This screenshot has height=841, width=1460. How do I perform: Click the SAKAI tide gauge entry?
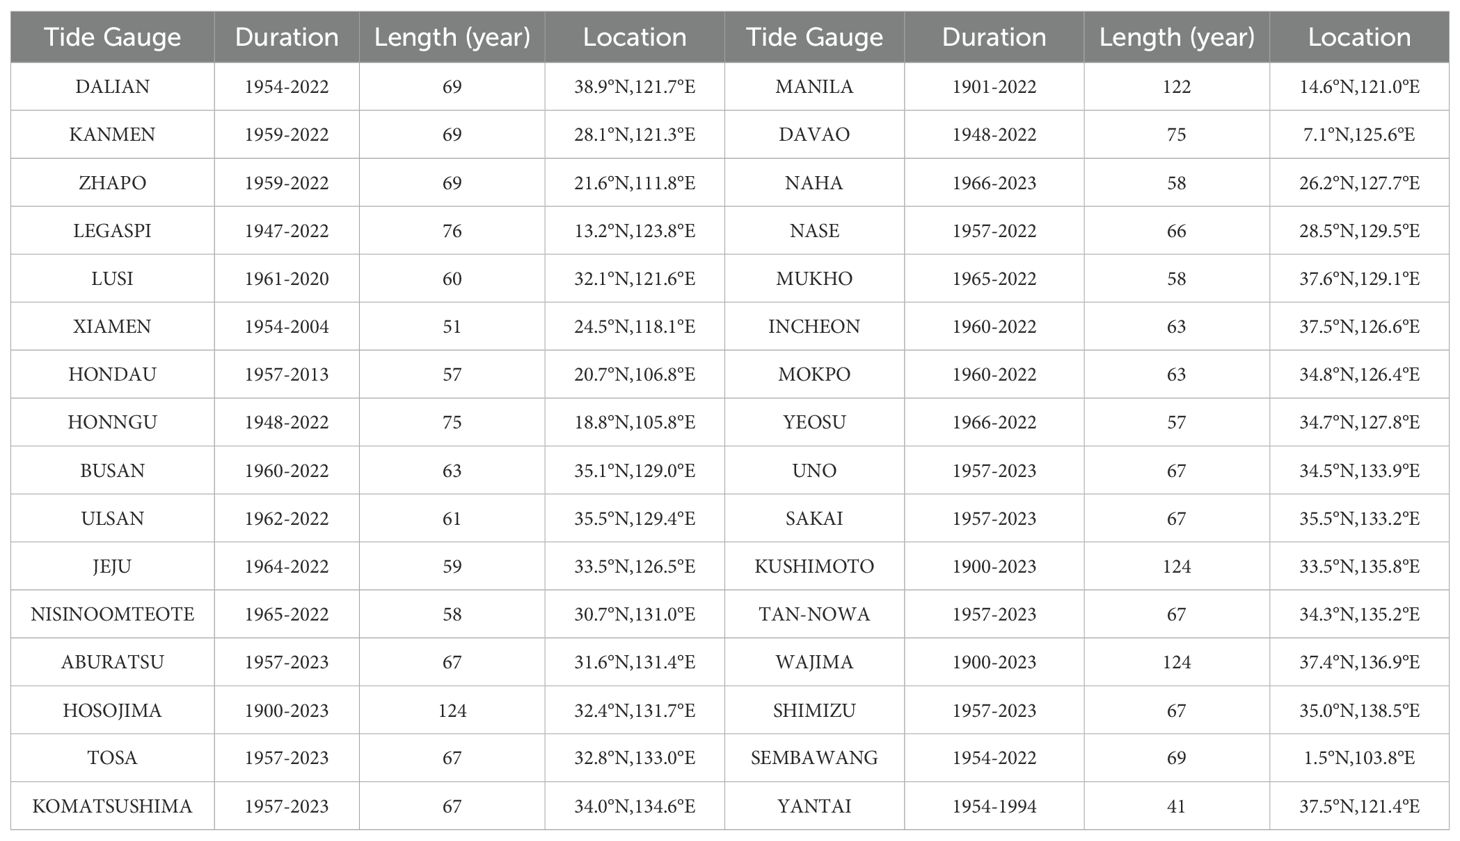click(x=814, y=519)
